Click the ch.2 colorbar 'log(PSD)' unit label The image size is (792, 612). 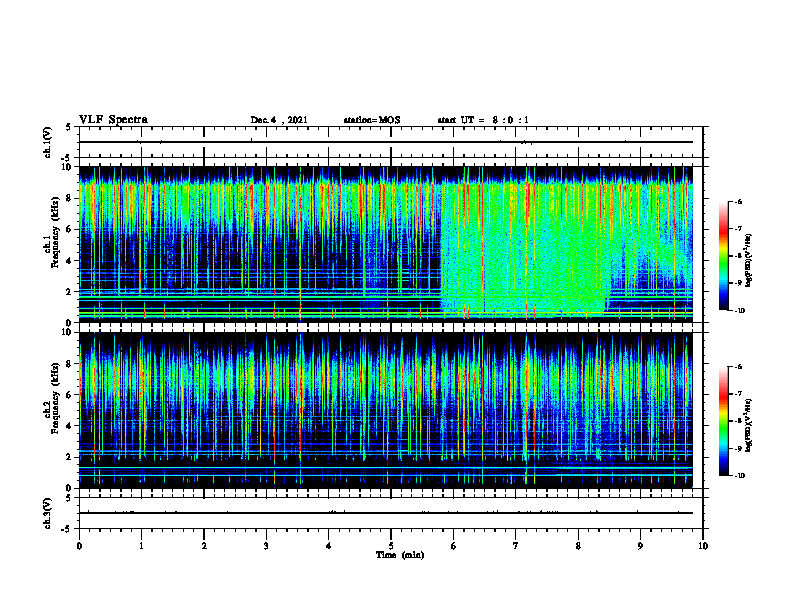pos(749,425)
